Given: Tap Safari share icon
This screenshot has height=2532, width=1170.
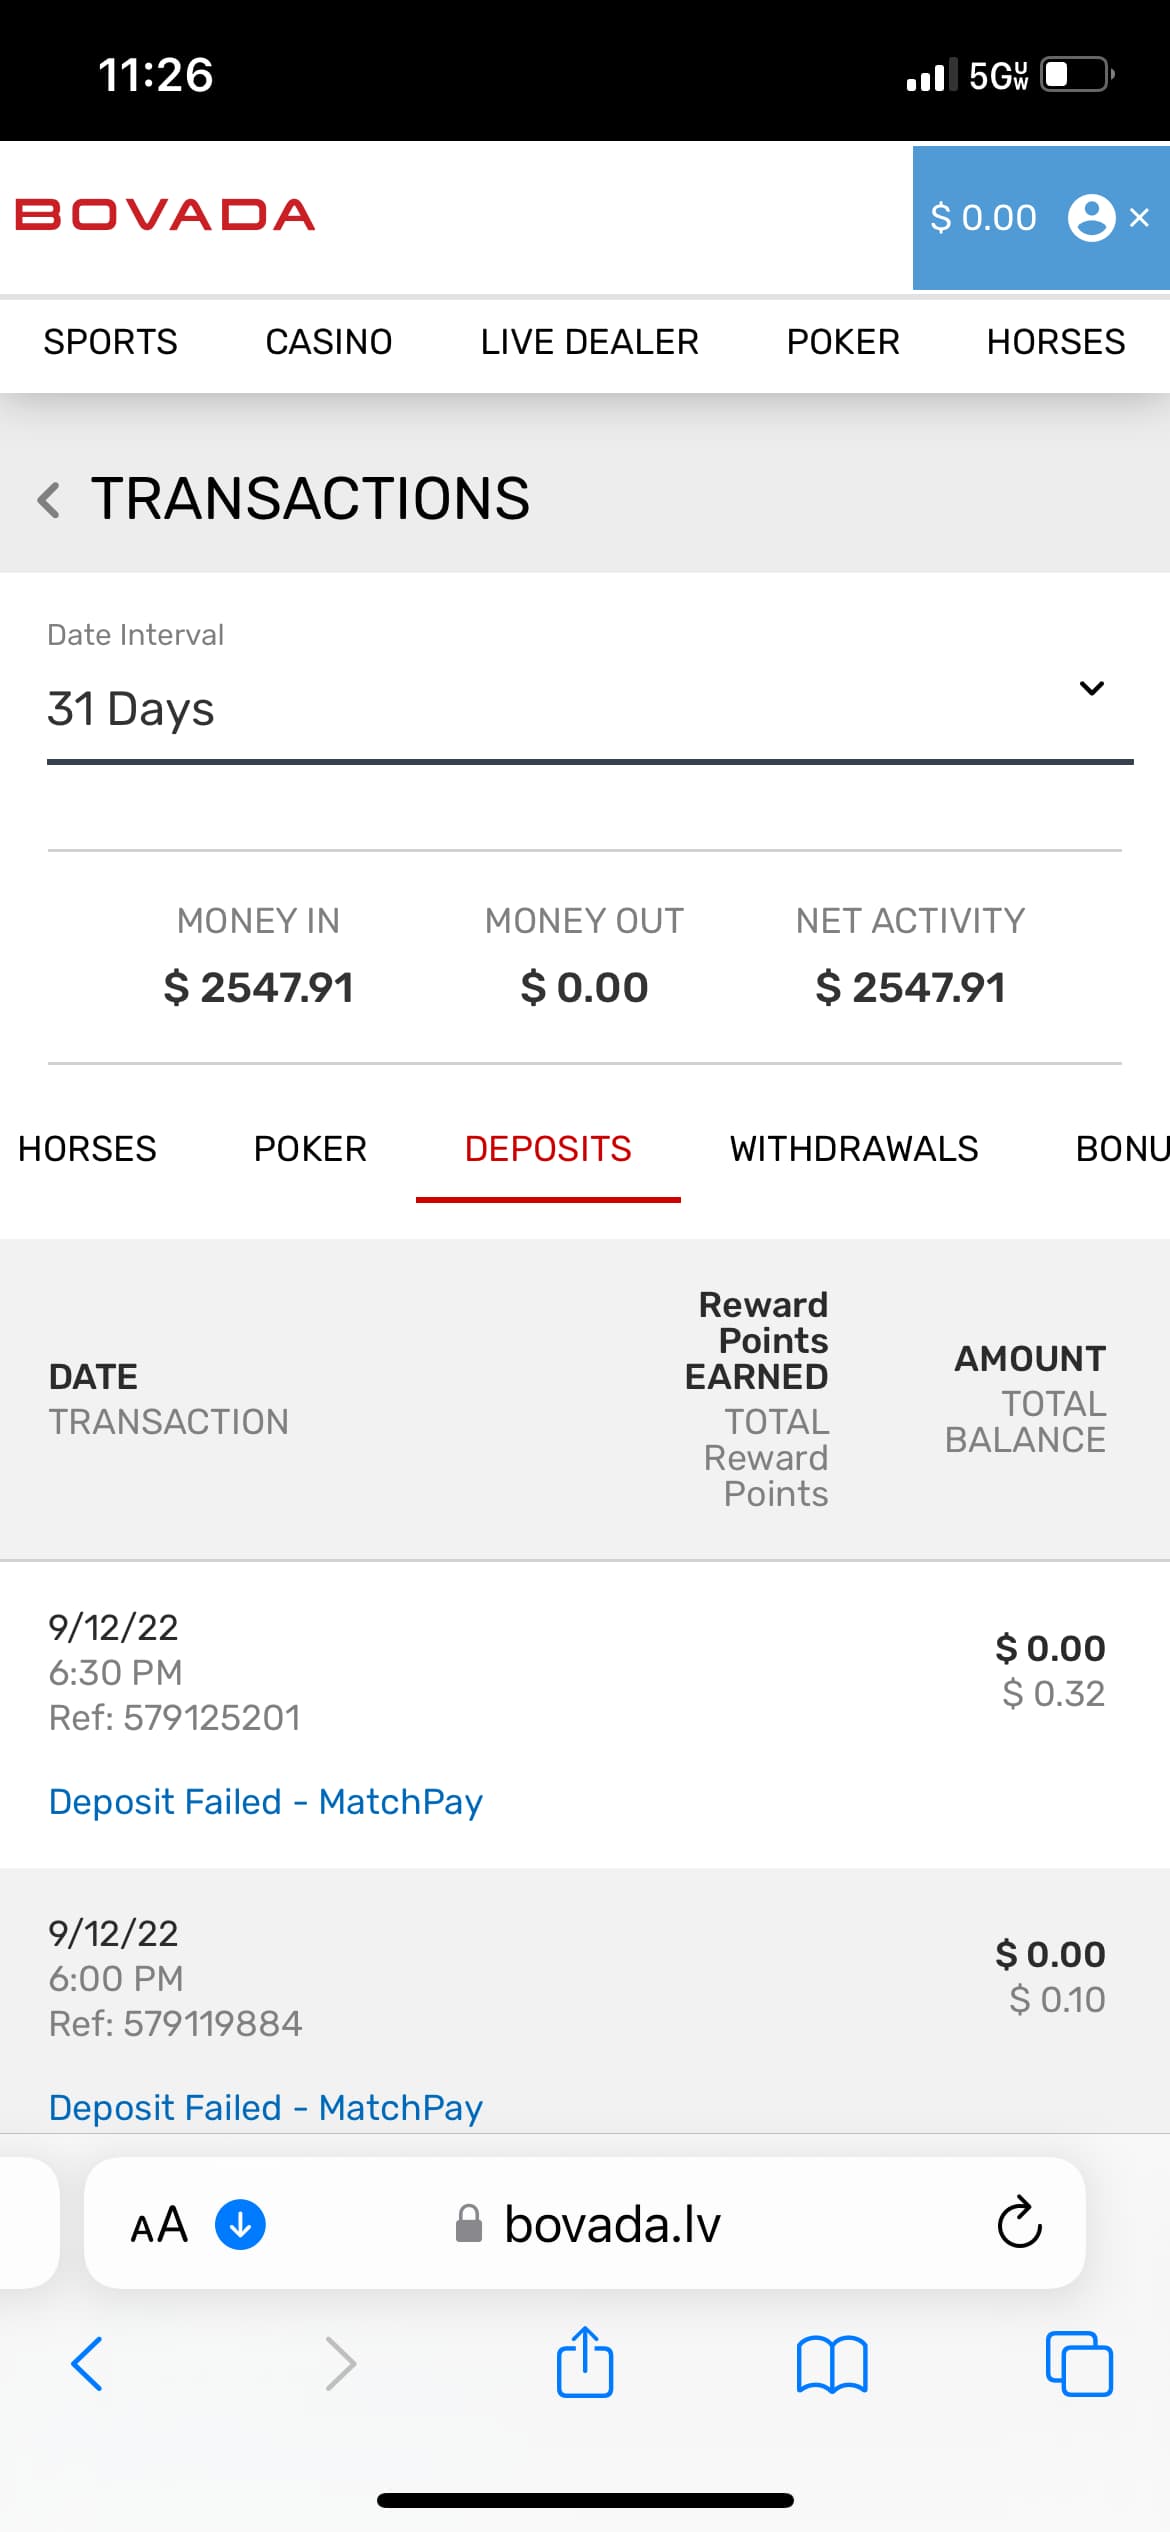Looking at the screenshot, I should click(585, 2363).
